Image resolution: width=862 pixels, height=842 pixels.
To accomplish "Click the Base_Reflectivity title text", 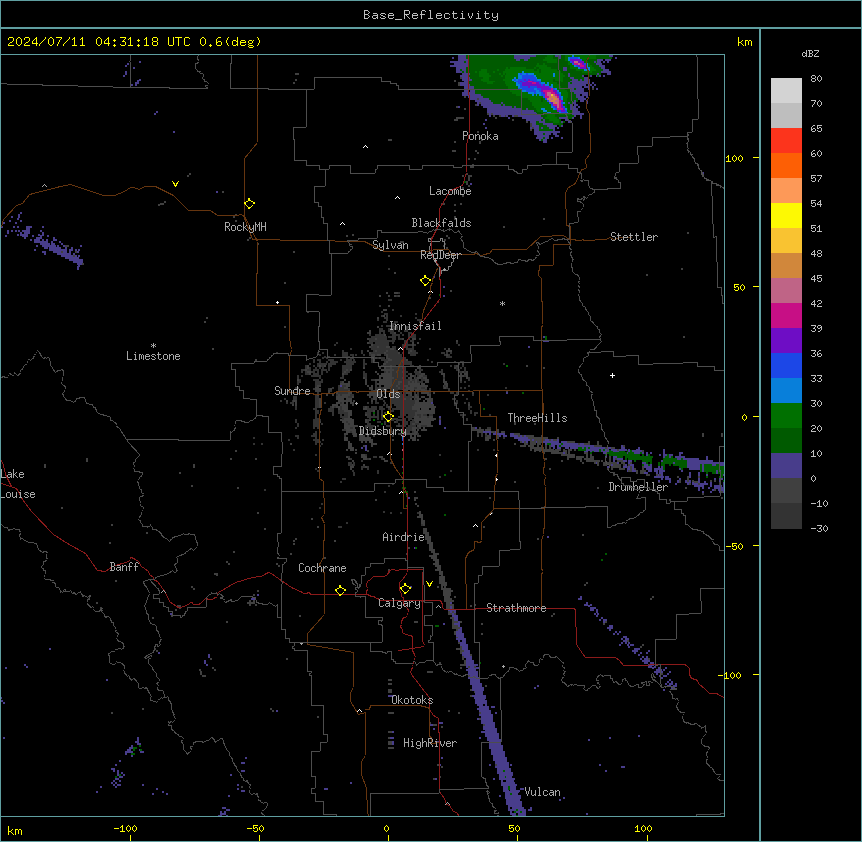I will pos(430,15).
